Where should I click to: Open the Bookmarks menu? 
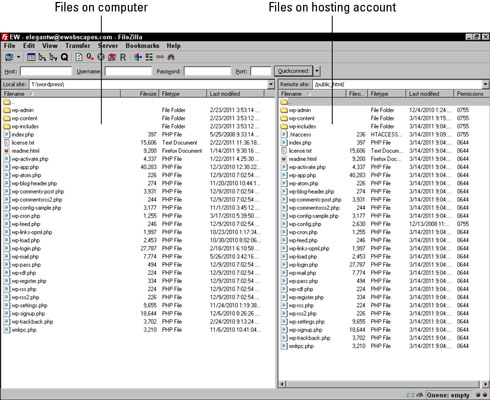pyautogui.click(x=142, y=46)
